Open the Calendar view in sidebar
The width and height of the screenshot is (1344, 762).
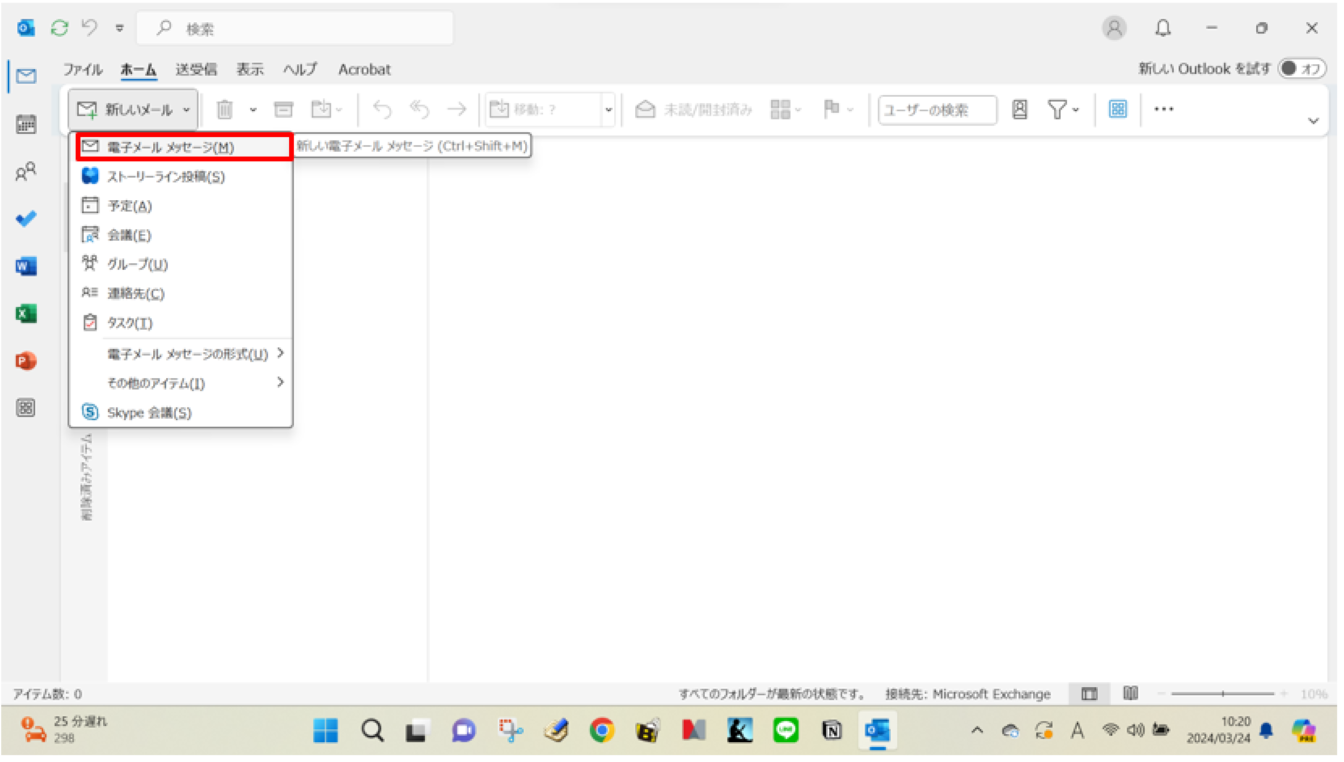point(26,124)
